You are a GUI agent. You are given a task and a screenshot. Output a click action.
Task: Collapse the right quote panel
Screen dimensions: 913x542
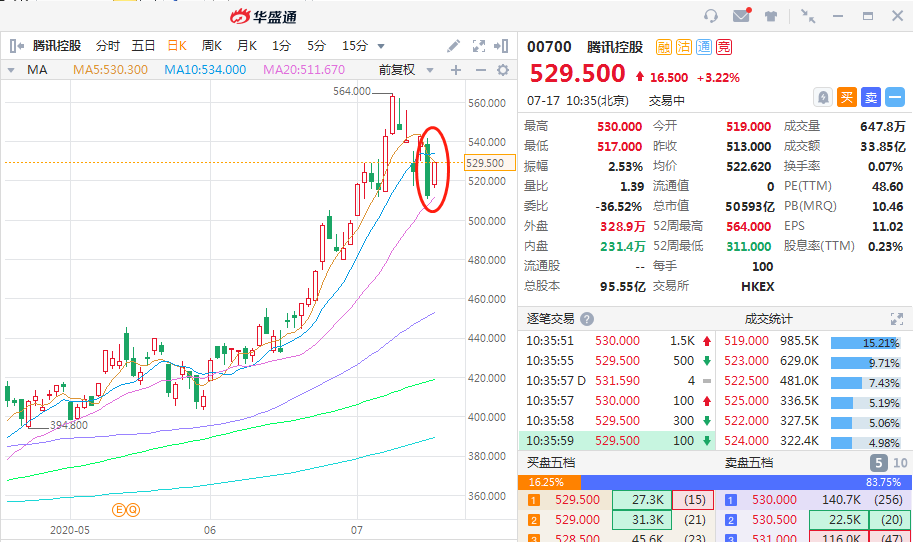[501, 45]
